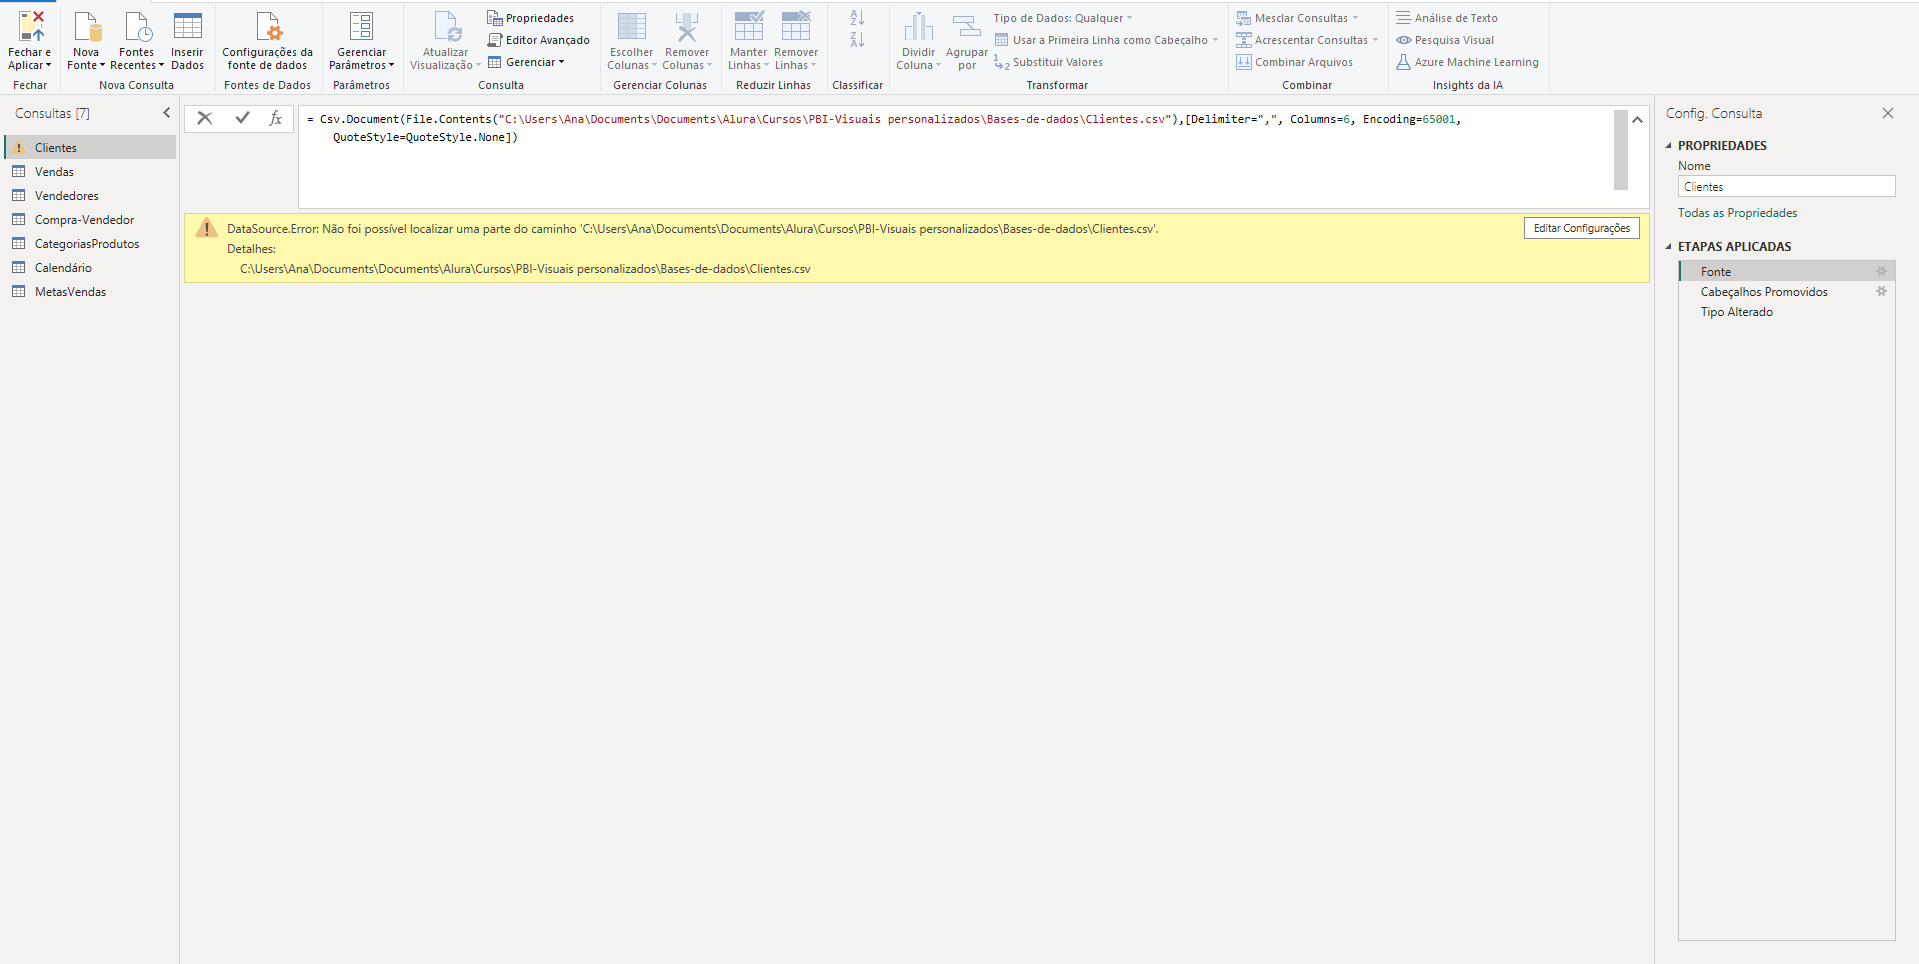Click Agrupar por icon
Viewport: 1919px width, 964px height.
966,27
